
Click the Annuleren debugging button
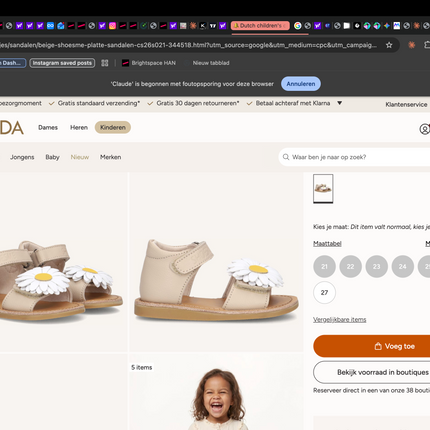(x=301, y=84)
